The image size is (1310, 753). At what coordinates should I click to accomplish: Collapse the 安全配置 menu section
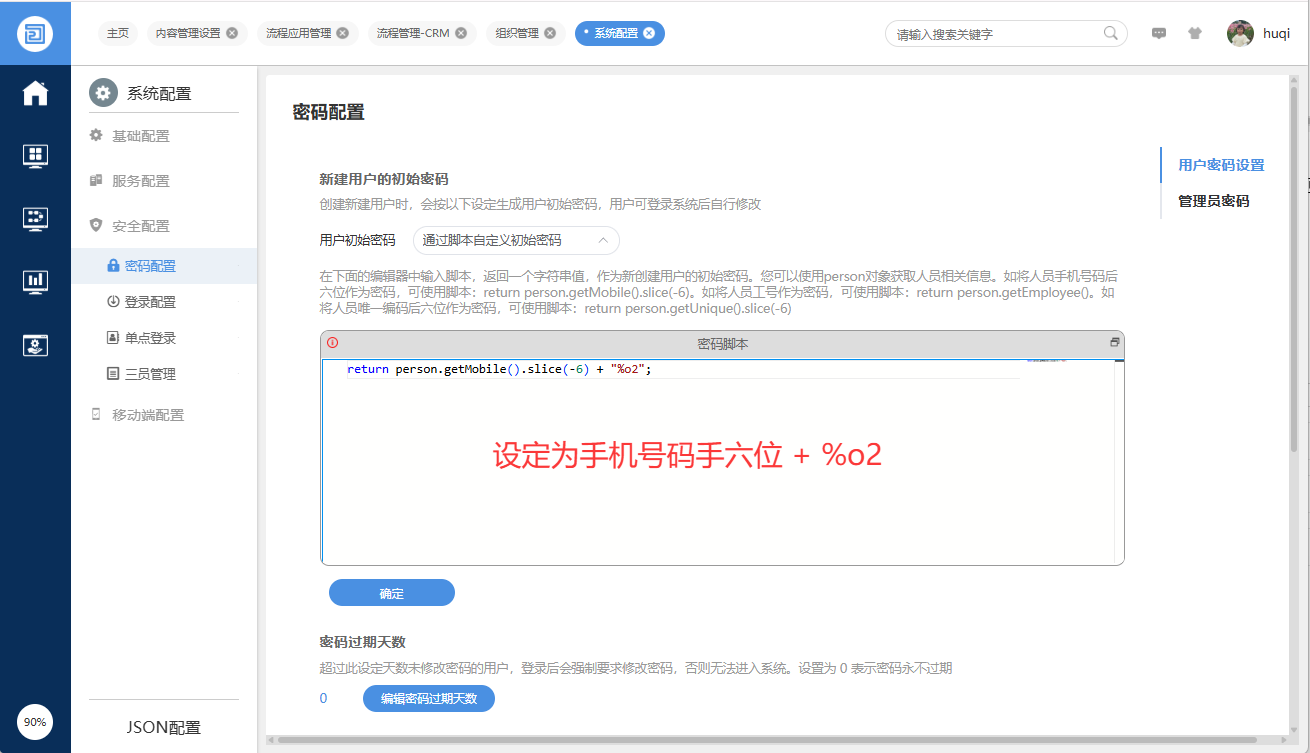tap(141, 226)
